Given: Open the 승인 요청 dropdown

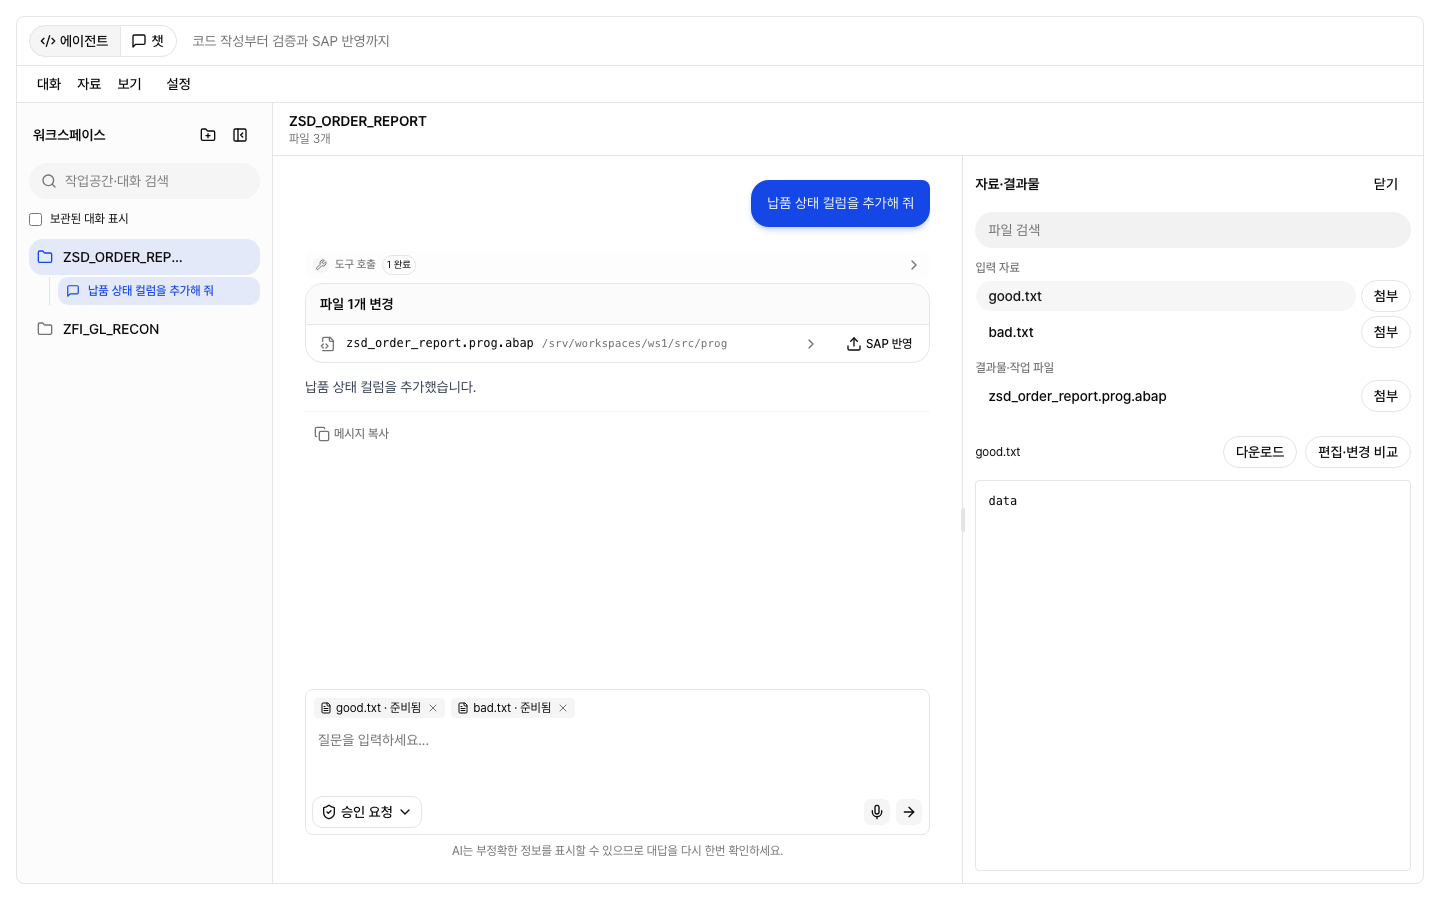Looking at the screenshot, I should coord(367,812).
